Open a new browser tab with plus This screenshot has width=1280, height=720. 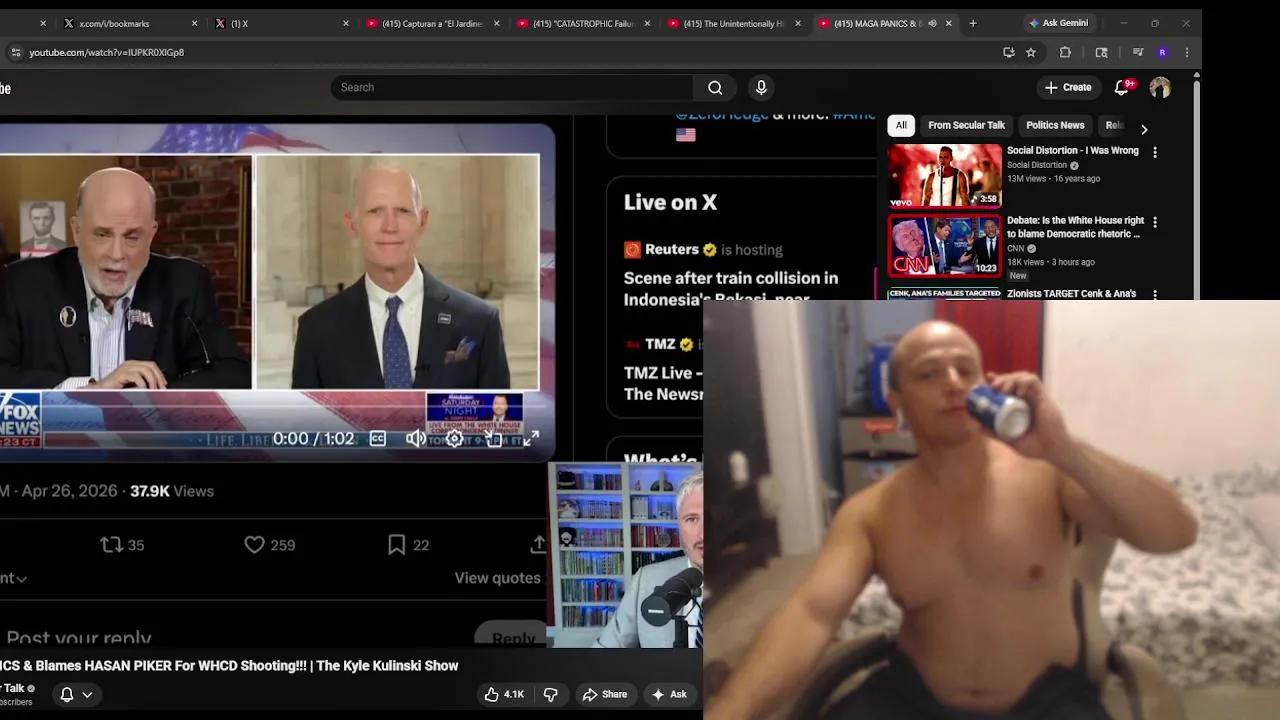click(973, 23)
